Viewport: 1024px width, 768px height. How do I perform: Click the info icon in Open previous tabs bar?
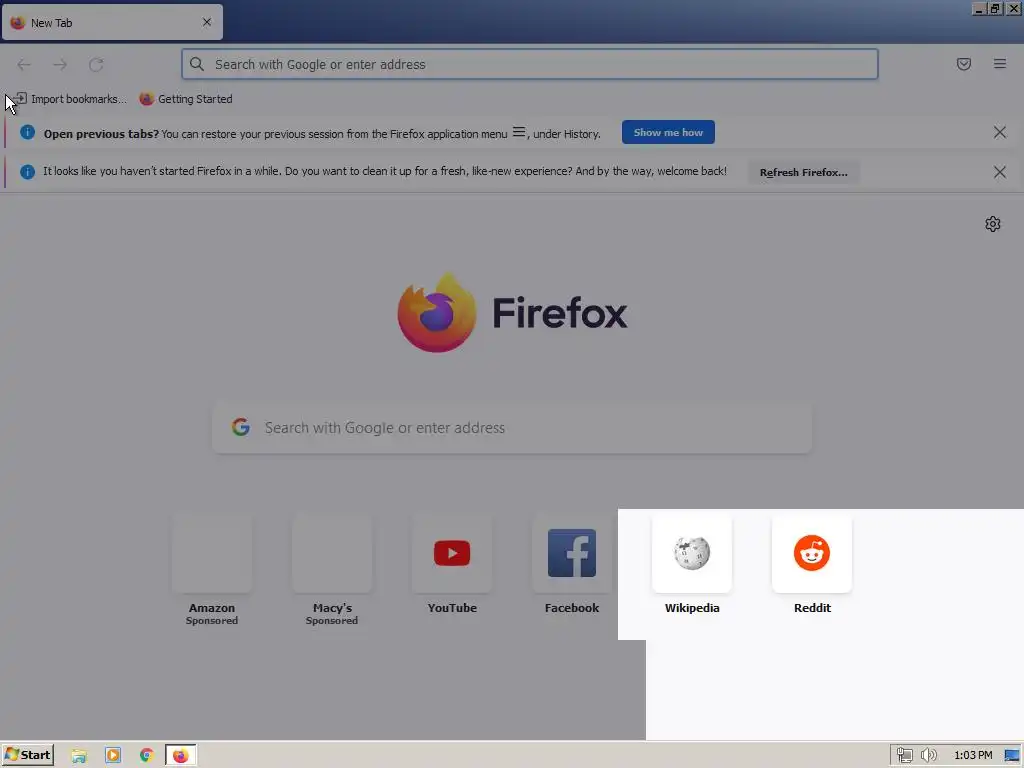click(27, 133)
